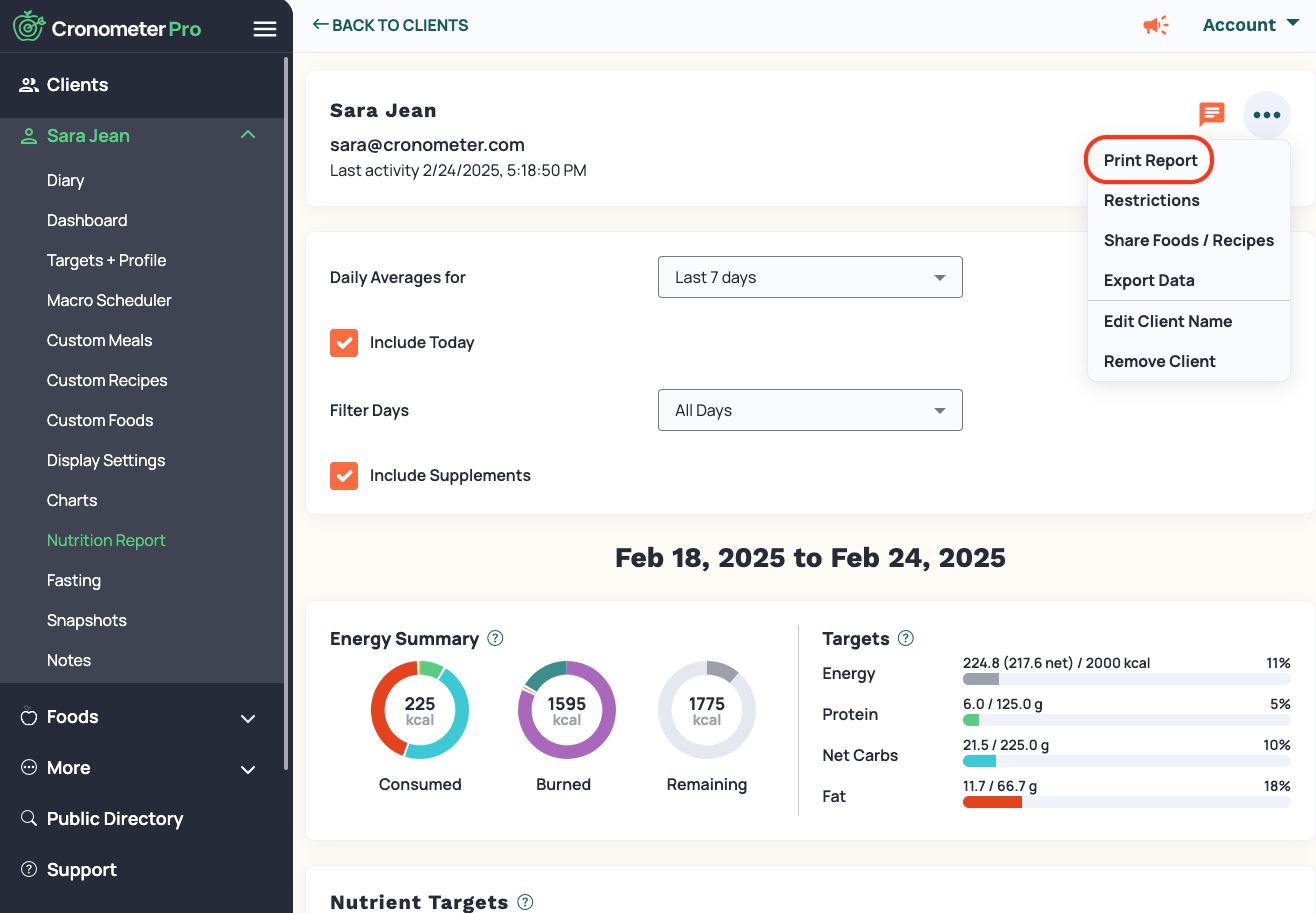The height and width of the screenshot is (913, 1316).
Task: Open Custom Foods page
Action: coord(100,420)
